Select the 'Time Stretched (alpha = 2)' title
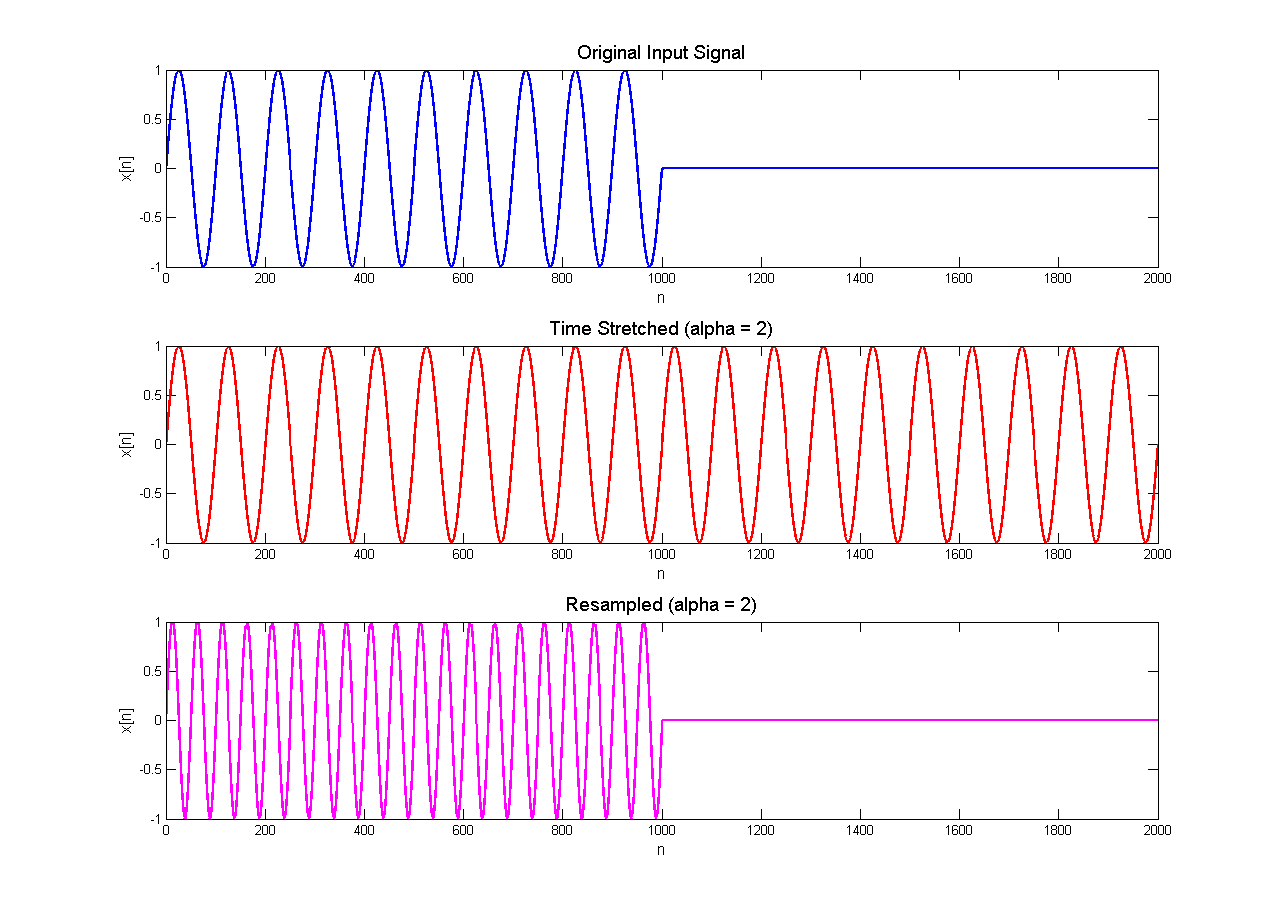Screen dimensions: 1280x920 (661, 328)
